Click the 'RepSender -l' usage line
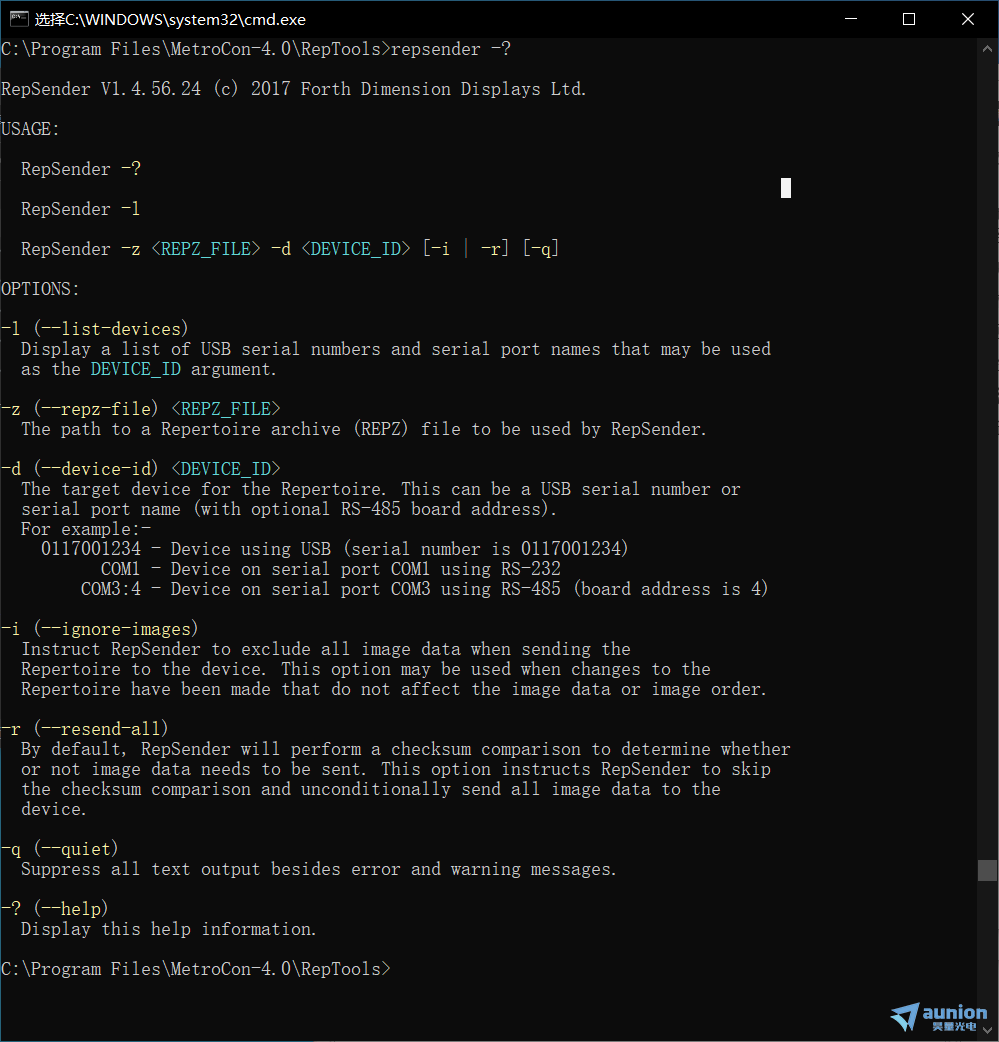The width and height of the screenshot is (999, 1042). click(80, 209)
